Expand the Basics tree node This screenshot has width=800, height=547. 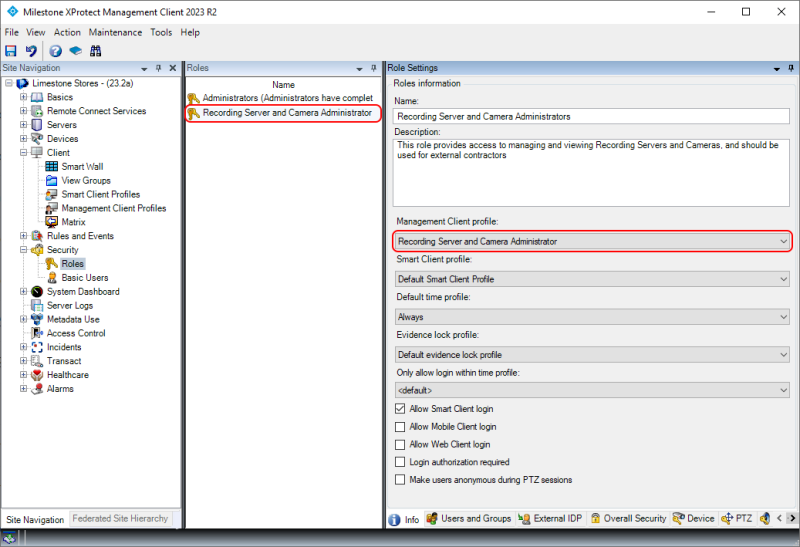(x=23, y=96)
